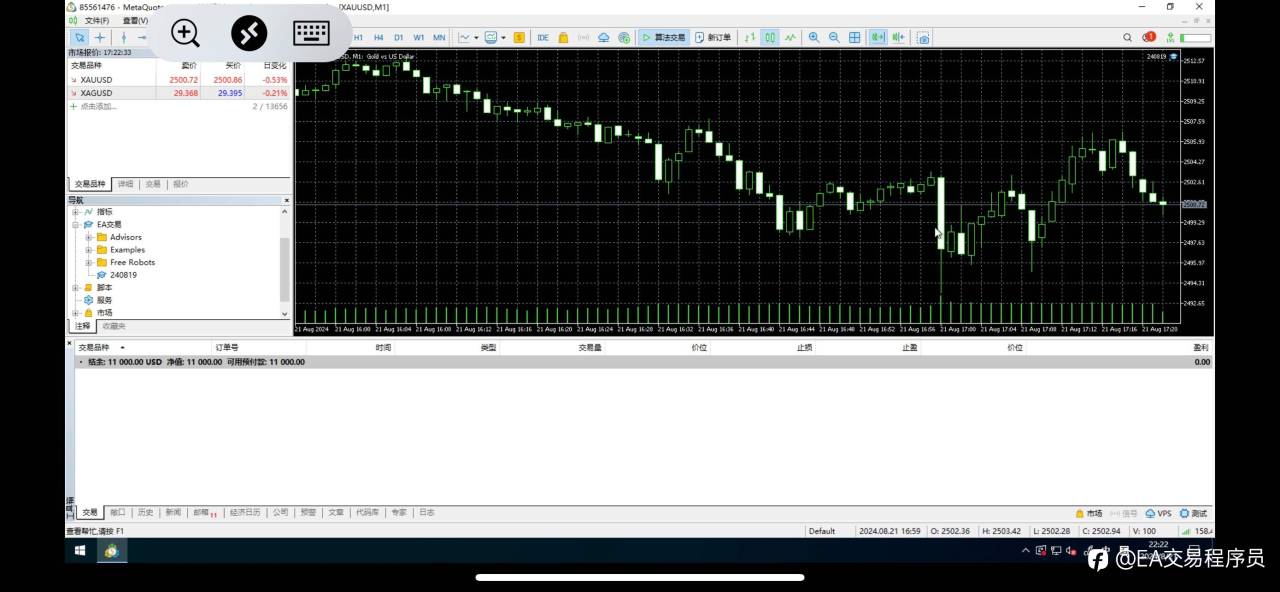
Task: Activate the crosshair tool
Action: [100, 37]
